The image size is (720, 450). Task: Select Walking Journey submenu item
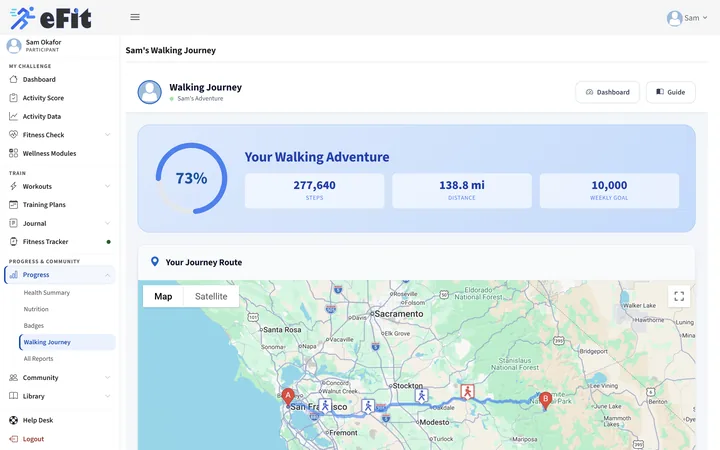(67, 342)
